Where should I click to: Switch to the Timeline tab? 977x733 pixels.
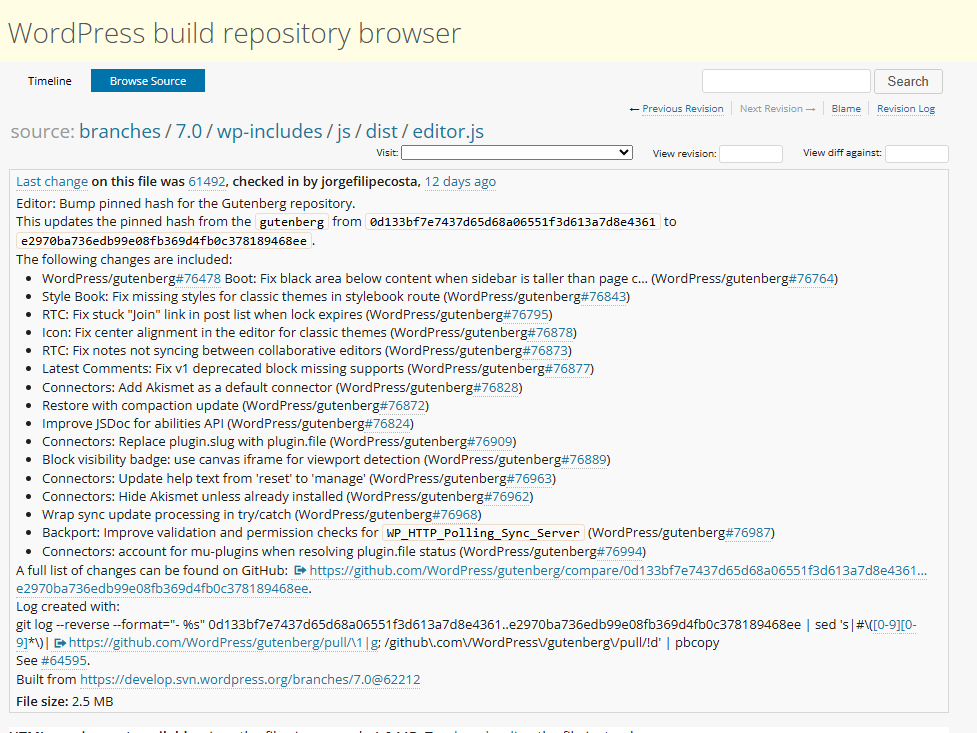point(49,81)
